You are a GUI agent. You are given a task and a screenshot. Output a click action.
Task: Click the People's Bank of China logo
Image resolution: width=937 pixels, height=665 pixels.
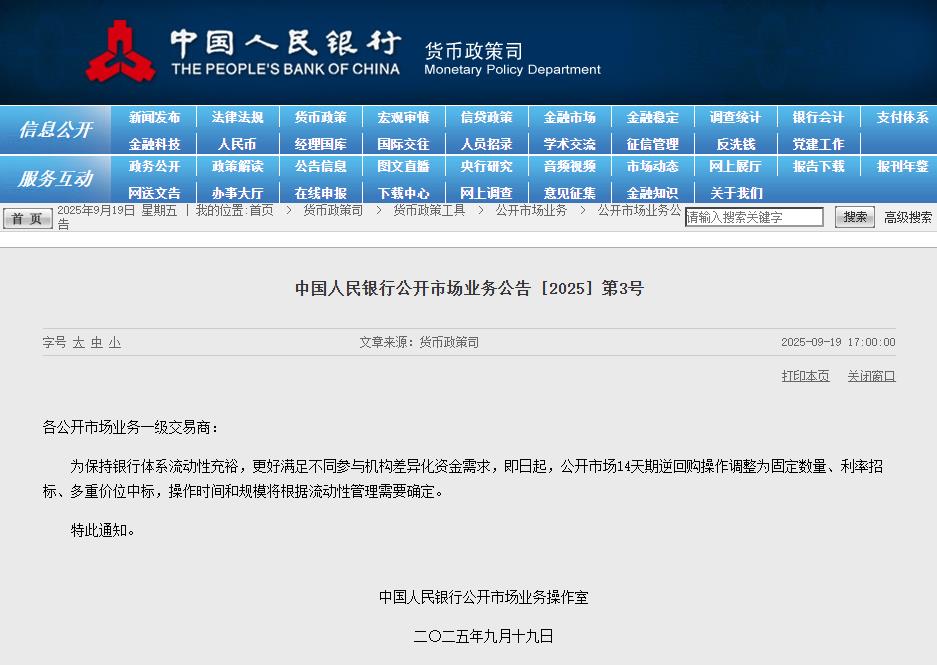(x=121, y=50)
